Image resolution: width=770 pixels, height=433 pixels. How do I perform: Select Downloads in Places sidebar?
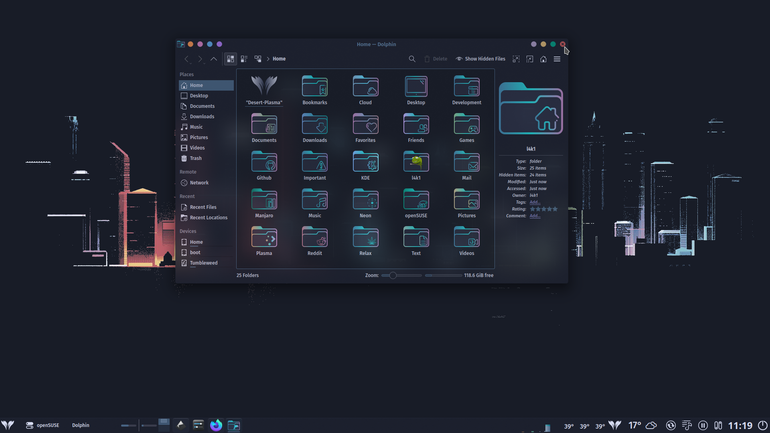click(206, 116)
